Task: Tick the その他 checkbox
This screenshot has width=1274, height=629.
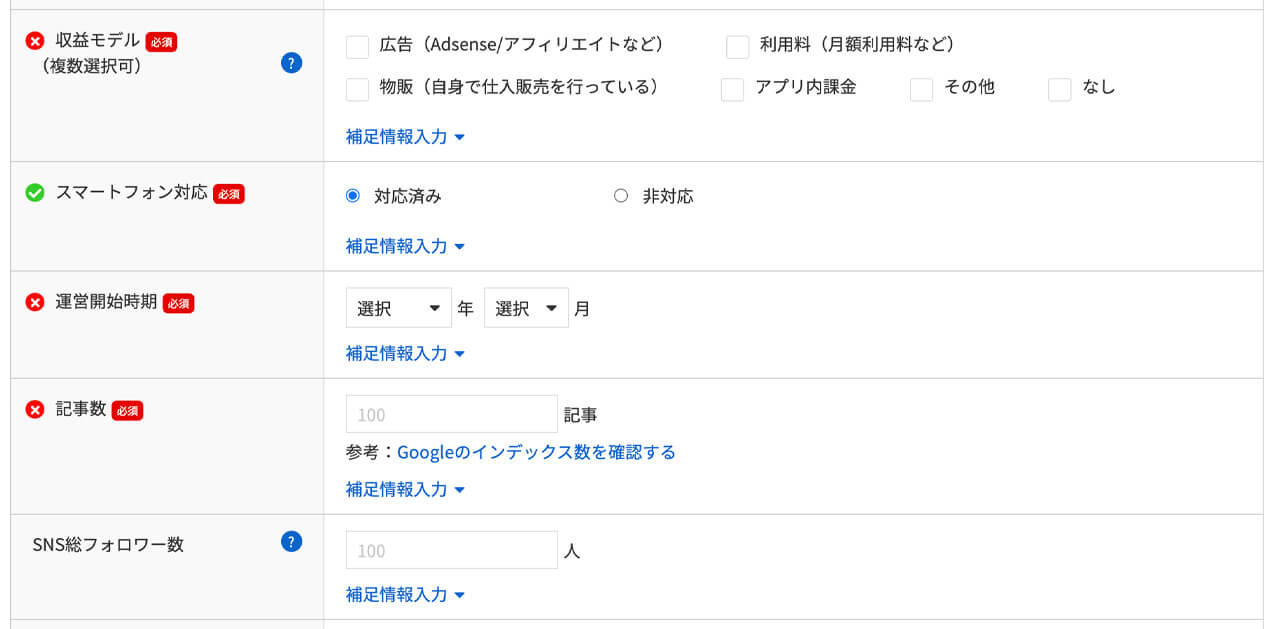Action: pyautogui.click(x=921, y=90)
